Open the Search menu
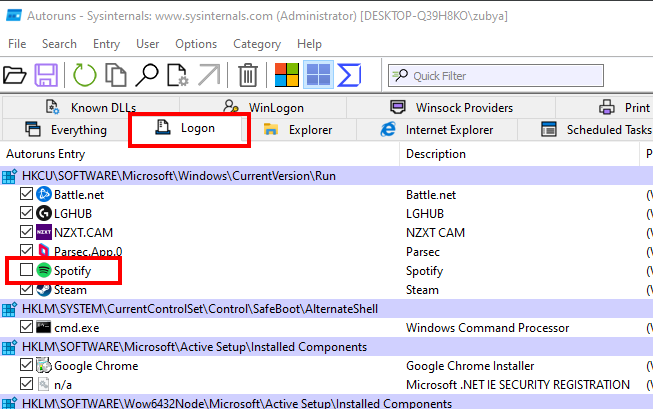653x409 pixels. 59,44
